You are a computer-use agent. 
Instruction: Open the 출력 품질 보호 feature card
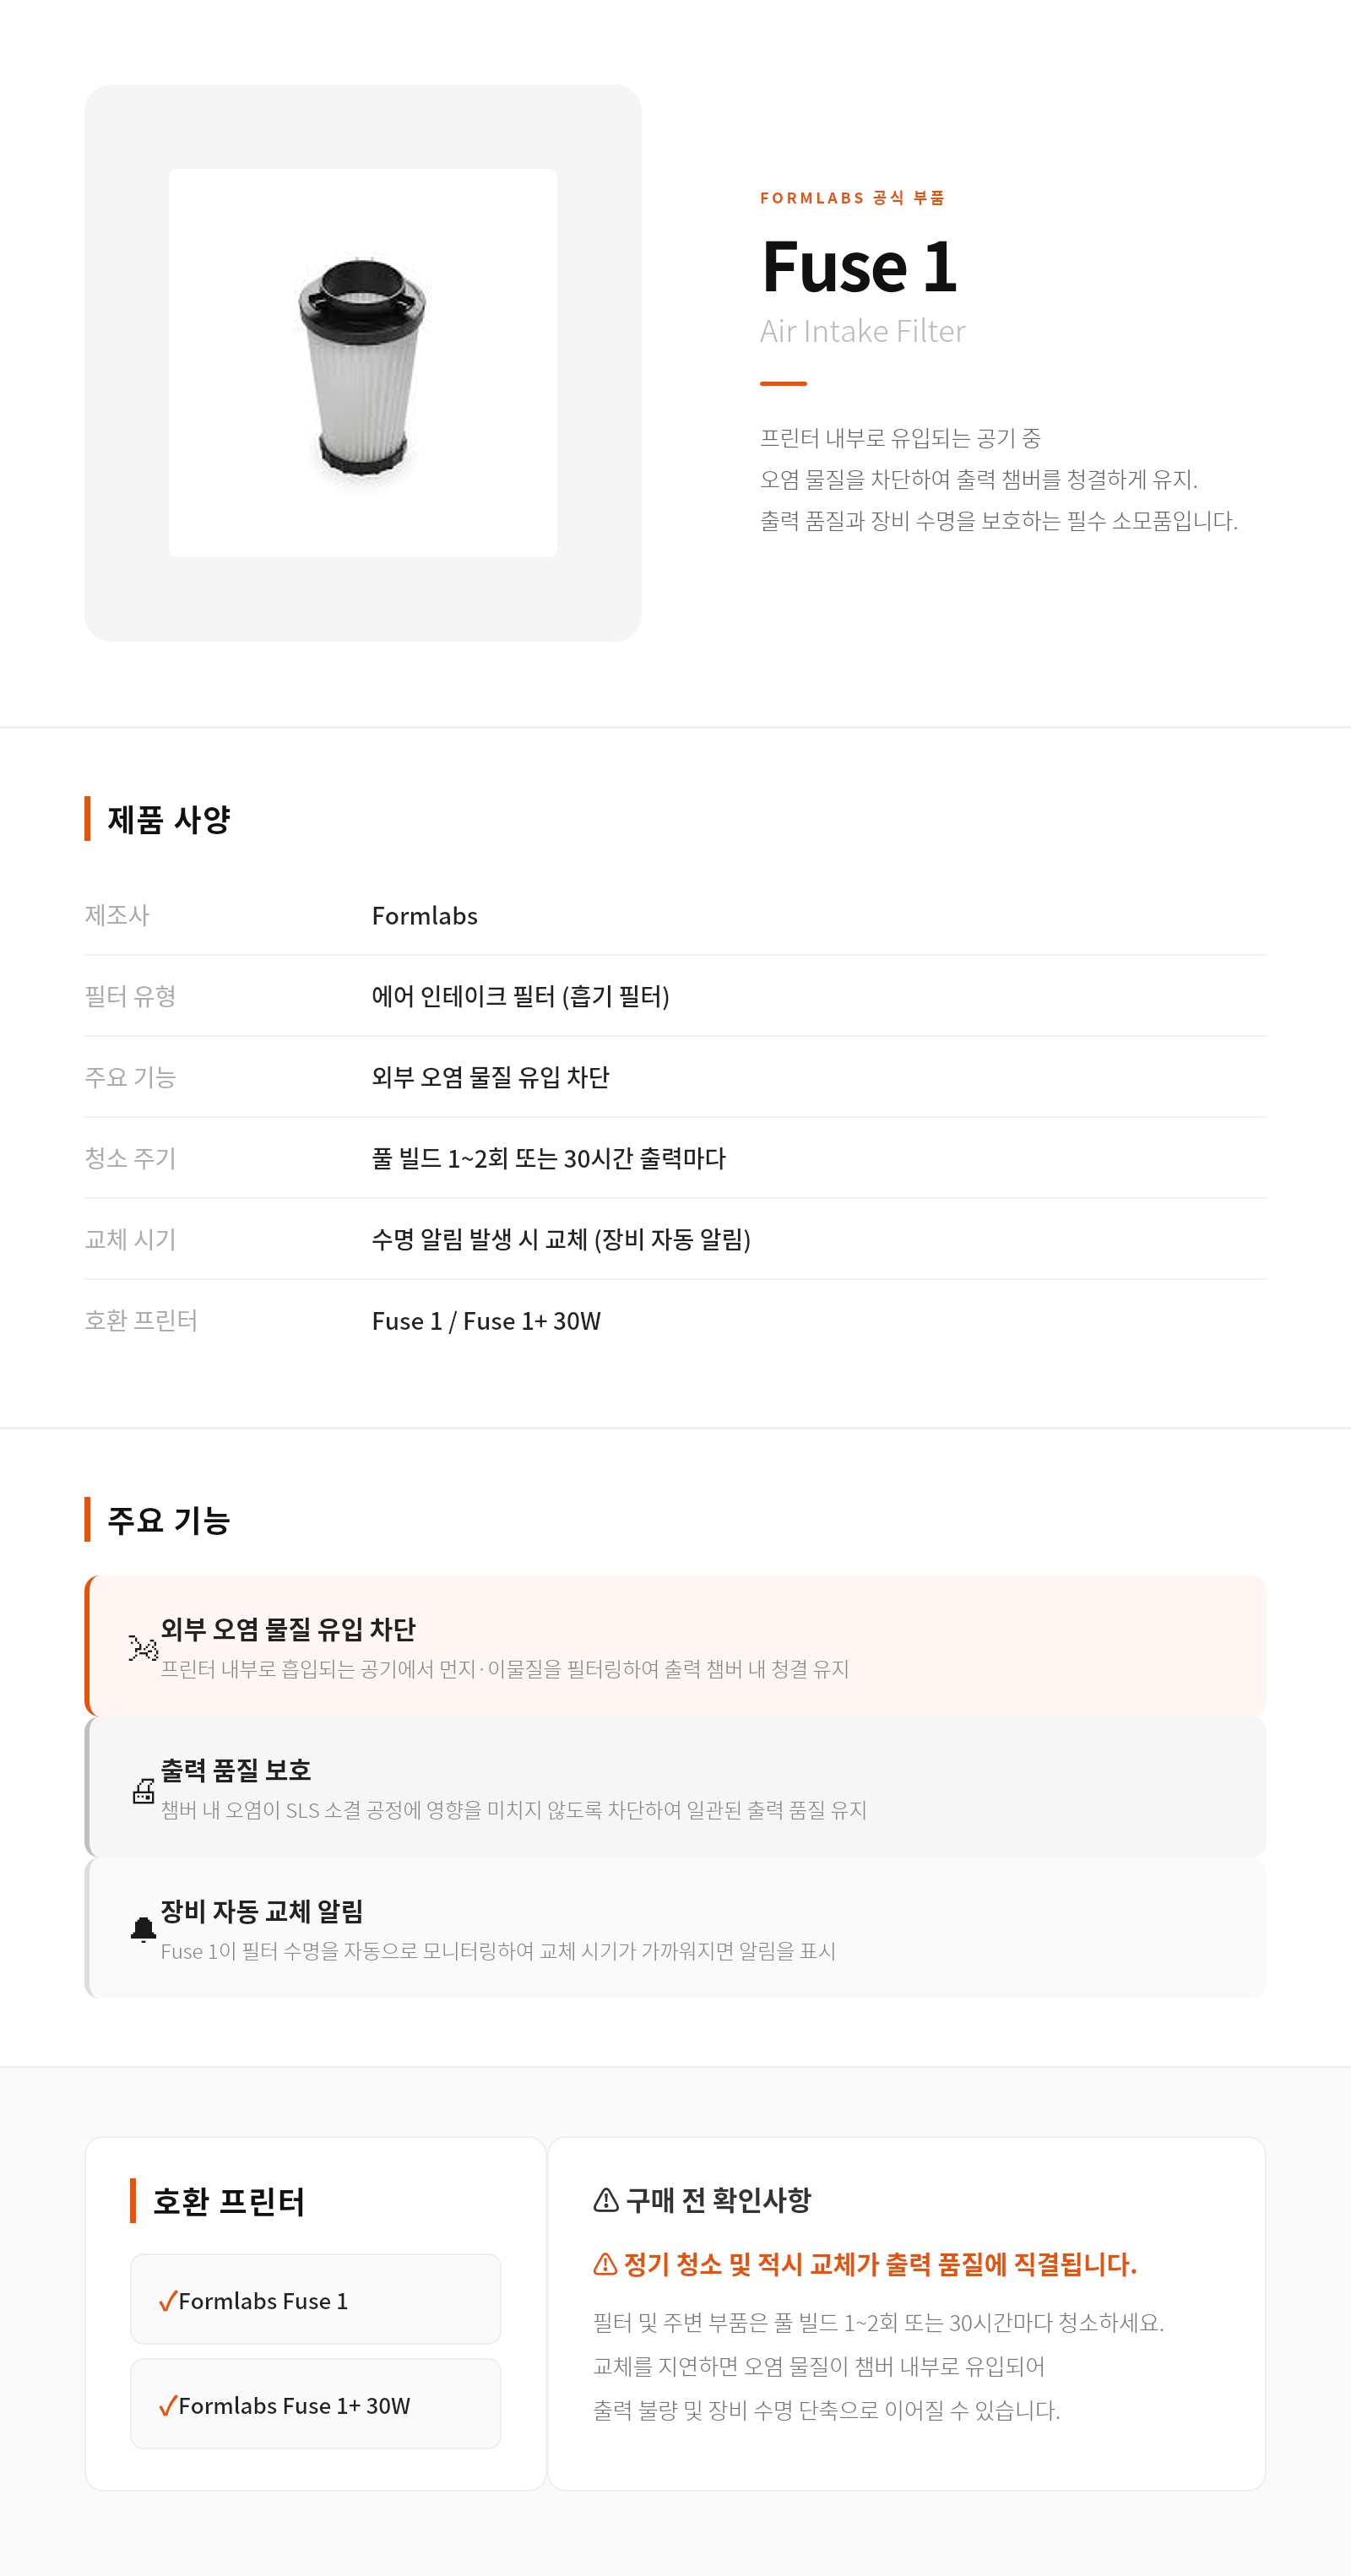coord(675,1787)
